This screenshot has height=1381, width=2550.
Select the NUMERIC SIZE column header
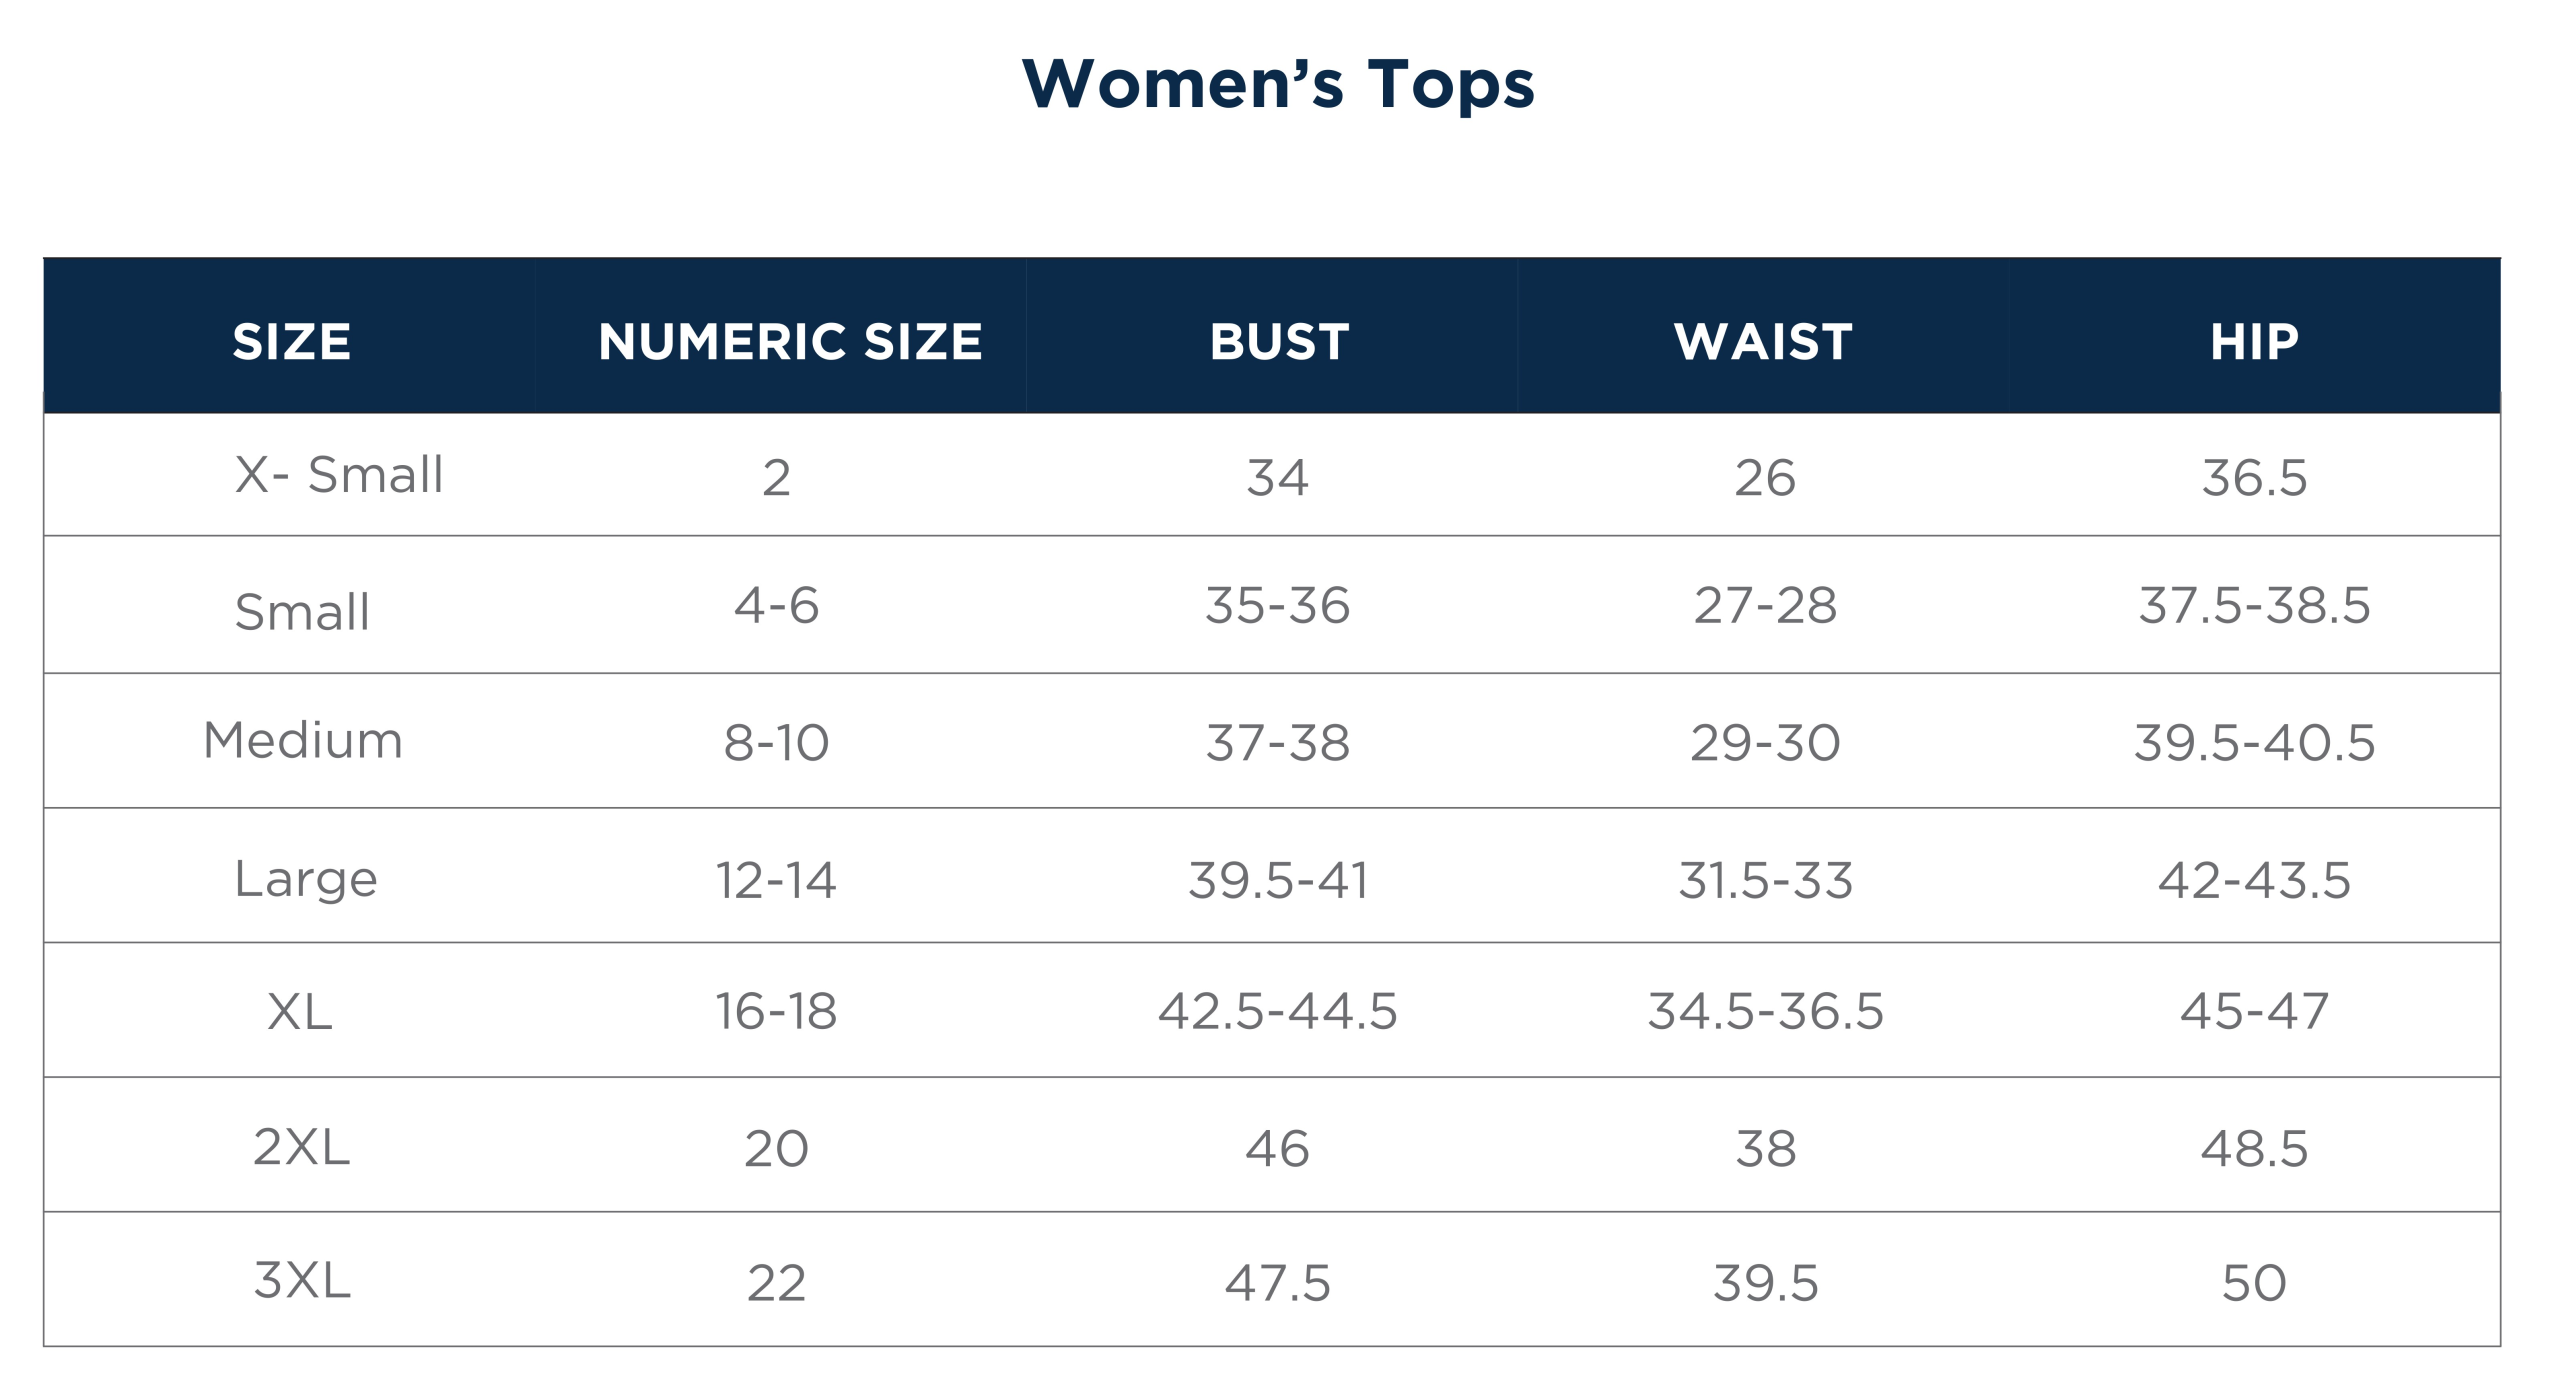pos(790,342)
